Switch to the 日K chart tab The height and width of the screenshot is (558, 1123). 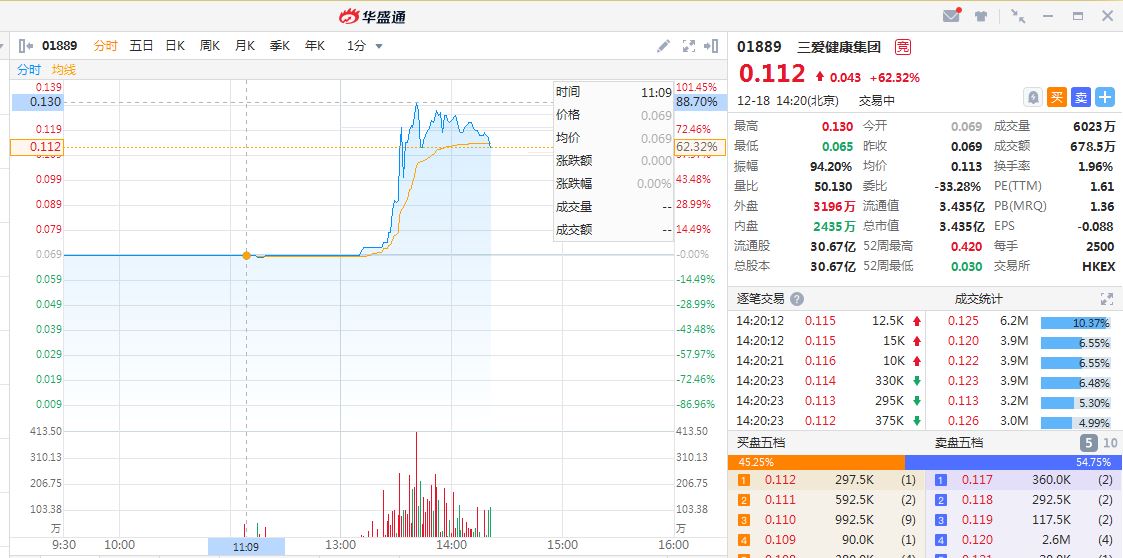[x=175, y=46]
